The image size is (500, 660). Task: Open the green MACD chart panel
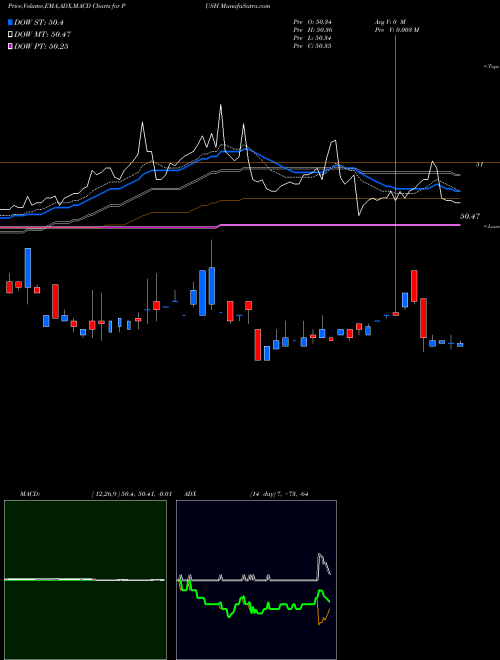tap(85, 580)
